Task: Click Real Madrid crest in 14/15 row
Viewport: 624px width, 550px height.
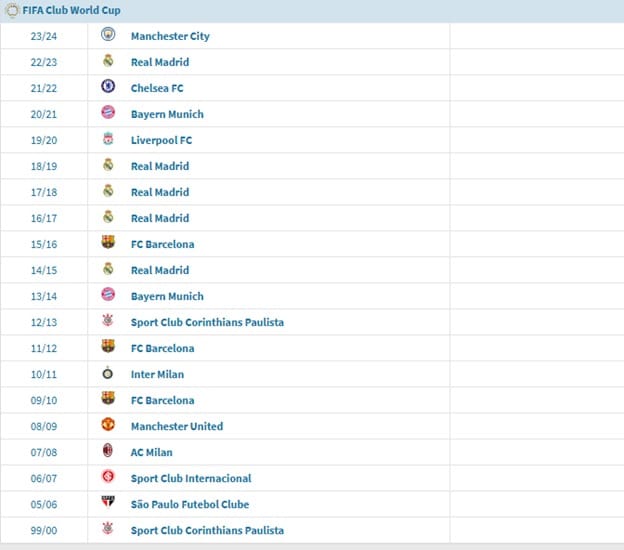Action: tap(108, 268)
